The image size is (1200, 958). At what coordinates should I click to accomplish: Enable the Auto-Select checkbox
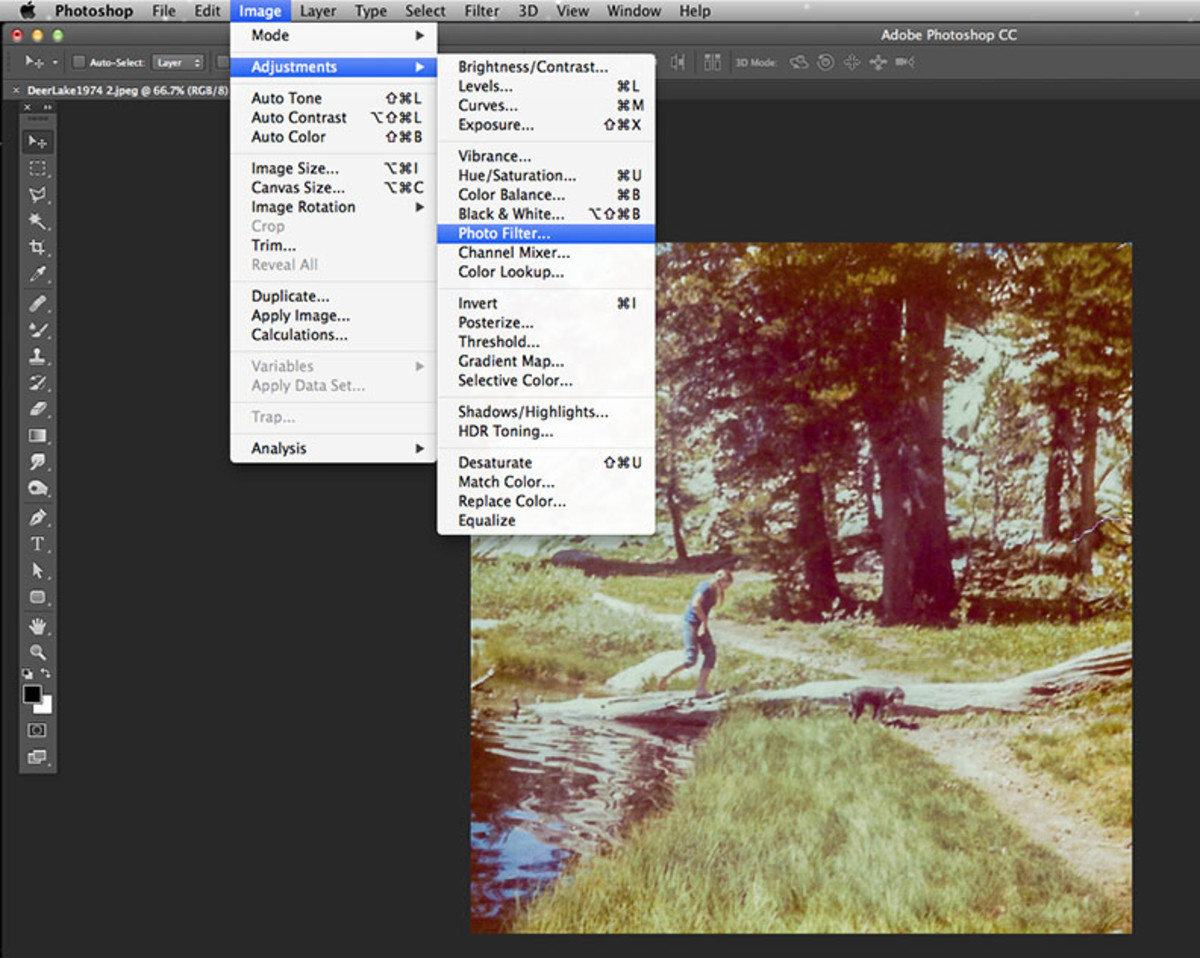tap(79, 62)
